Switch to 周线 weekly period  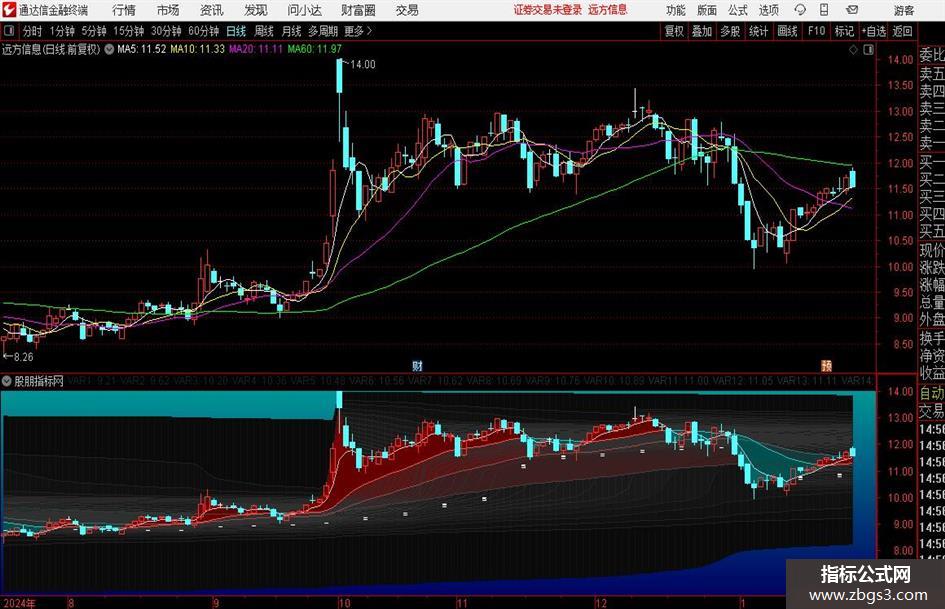coord(264,31)
